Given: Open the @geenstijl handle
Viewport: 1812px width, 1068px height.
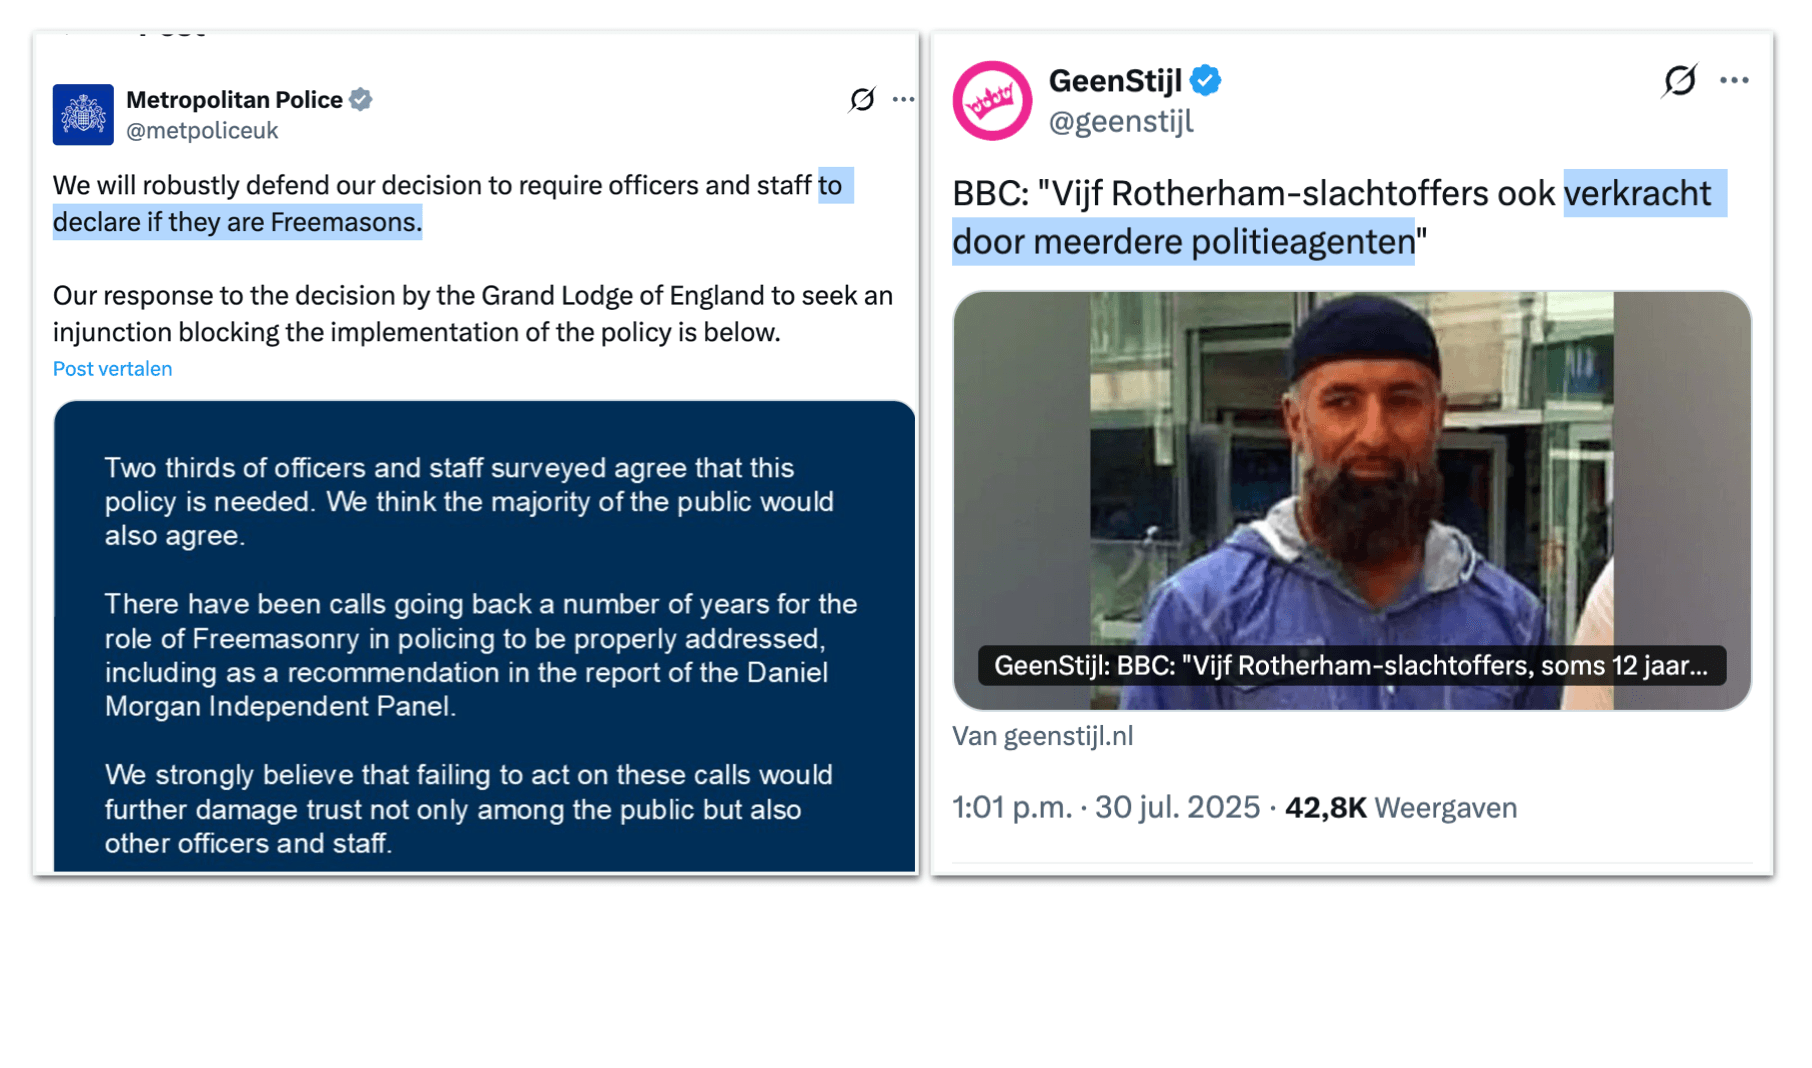Looking at the screenshot, I should [1121, 122].
